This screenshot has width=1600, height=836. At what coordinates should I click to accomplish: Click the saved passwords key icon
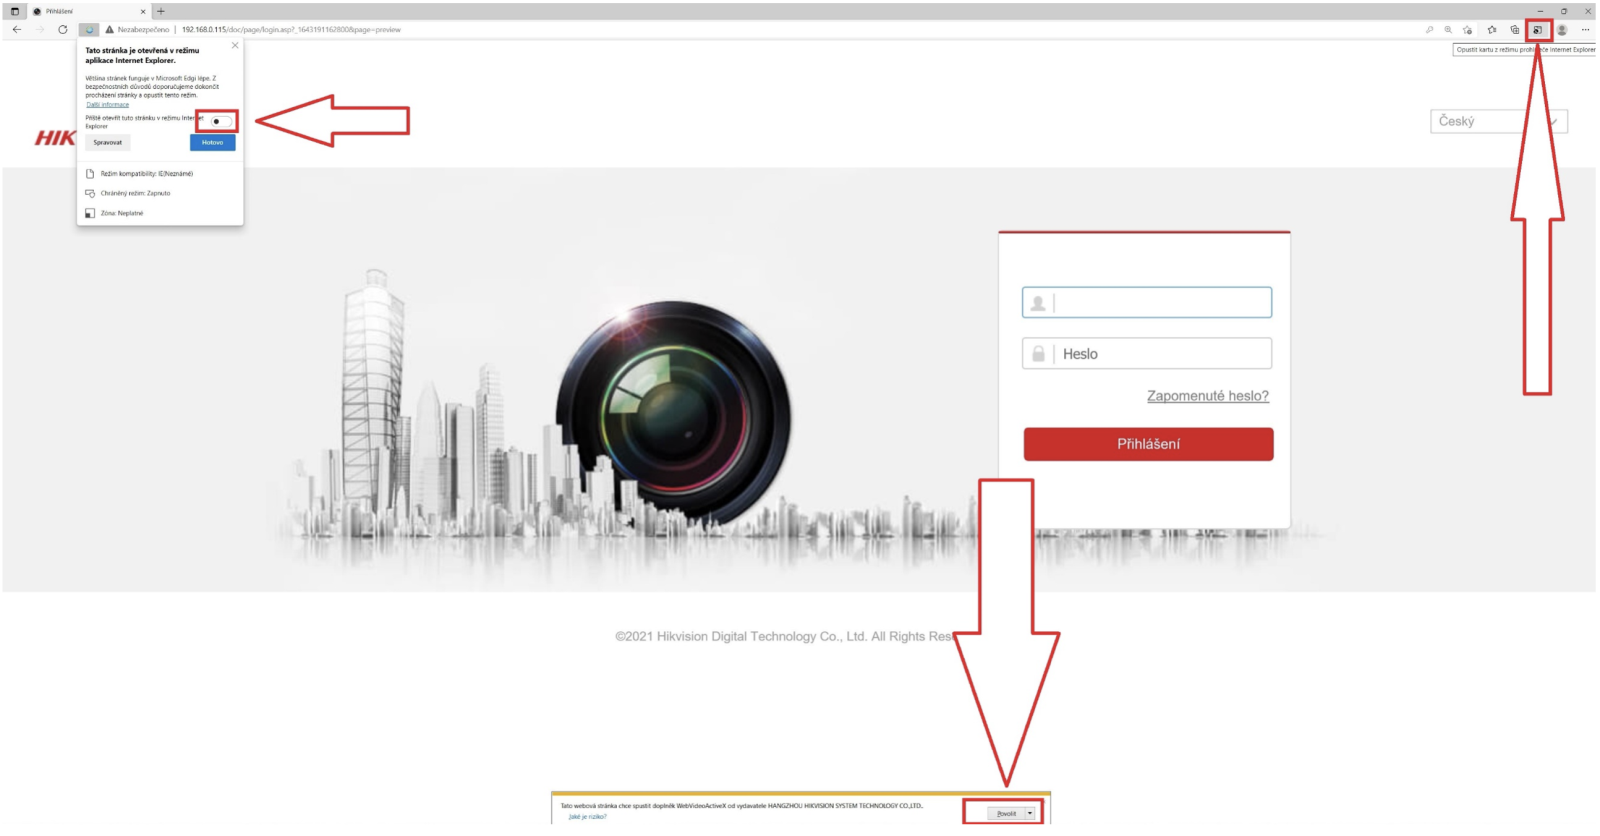click(1429, 30)
